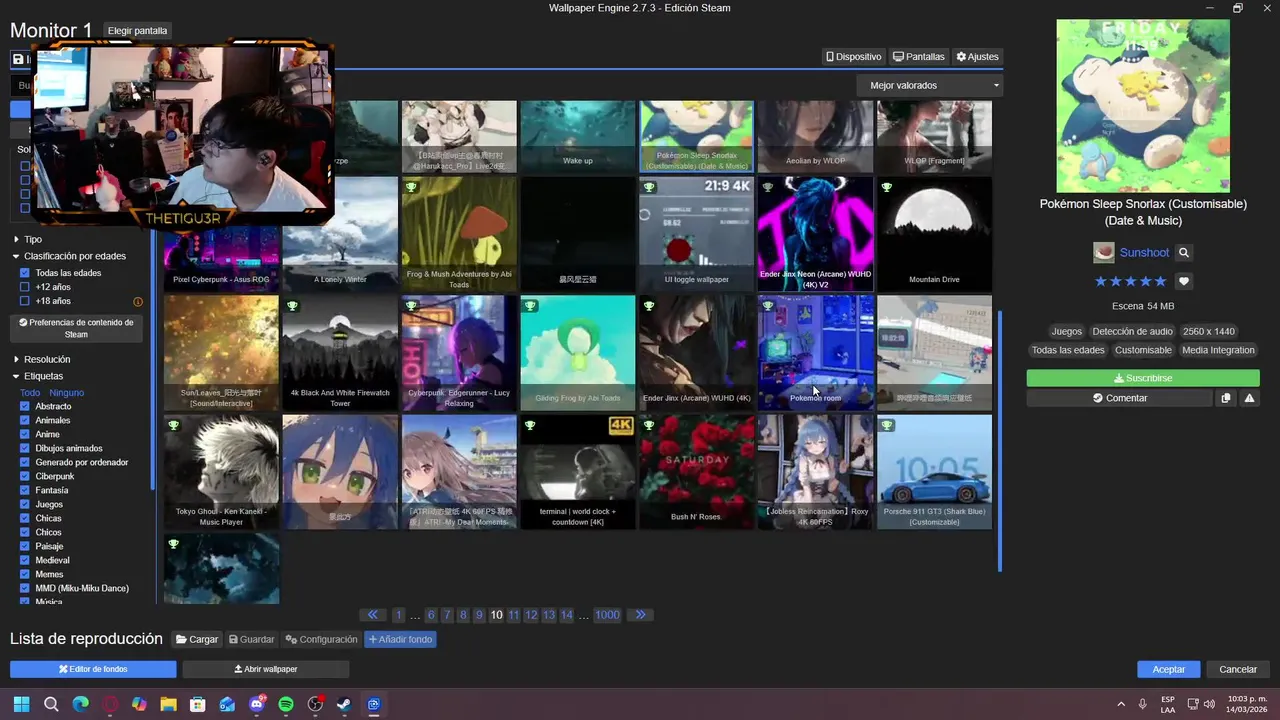
Task: Click the trophy badge on Porsche 911 GT3 thumbnail
Action: 887,425
